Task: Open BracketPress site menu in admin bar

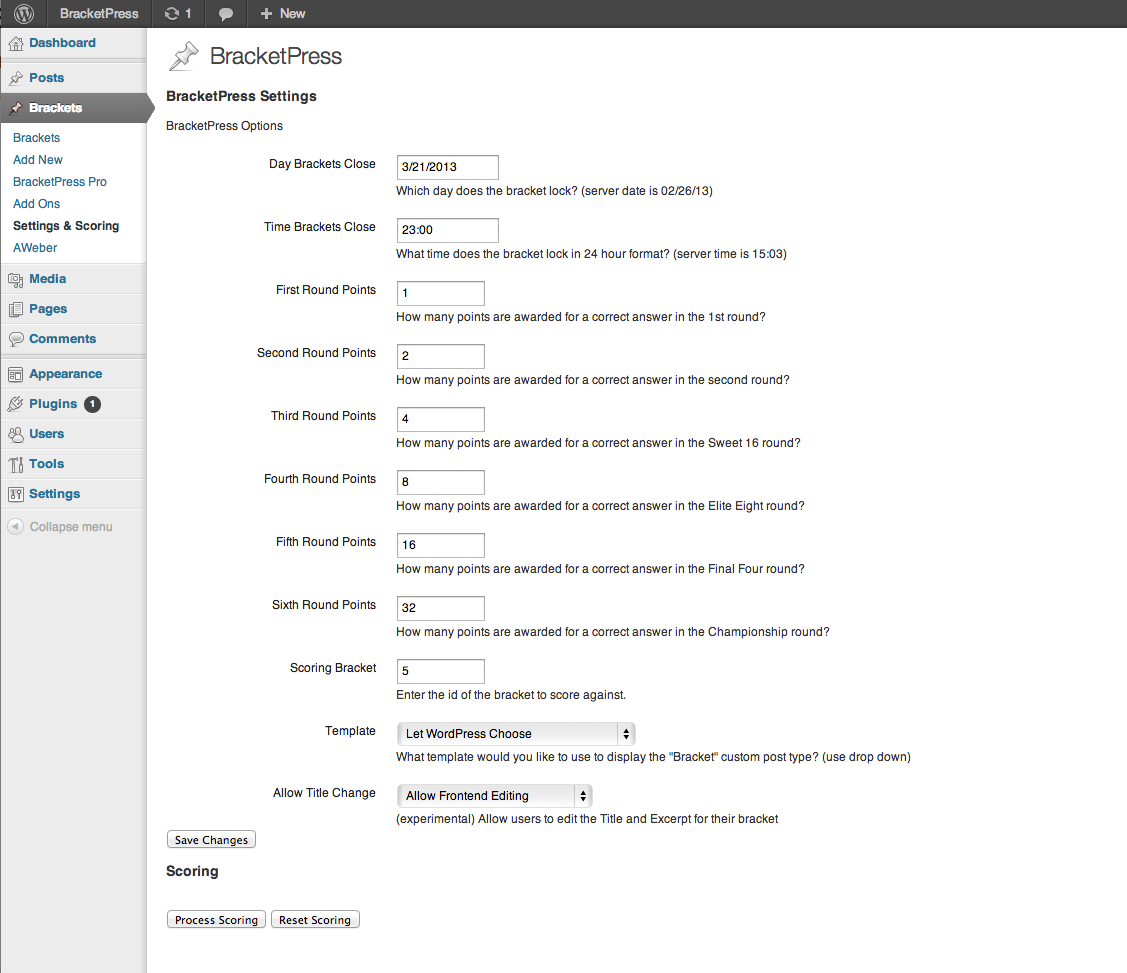Action: point(99,14)
